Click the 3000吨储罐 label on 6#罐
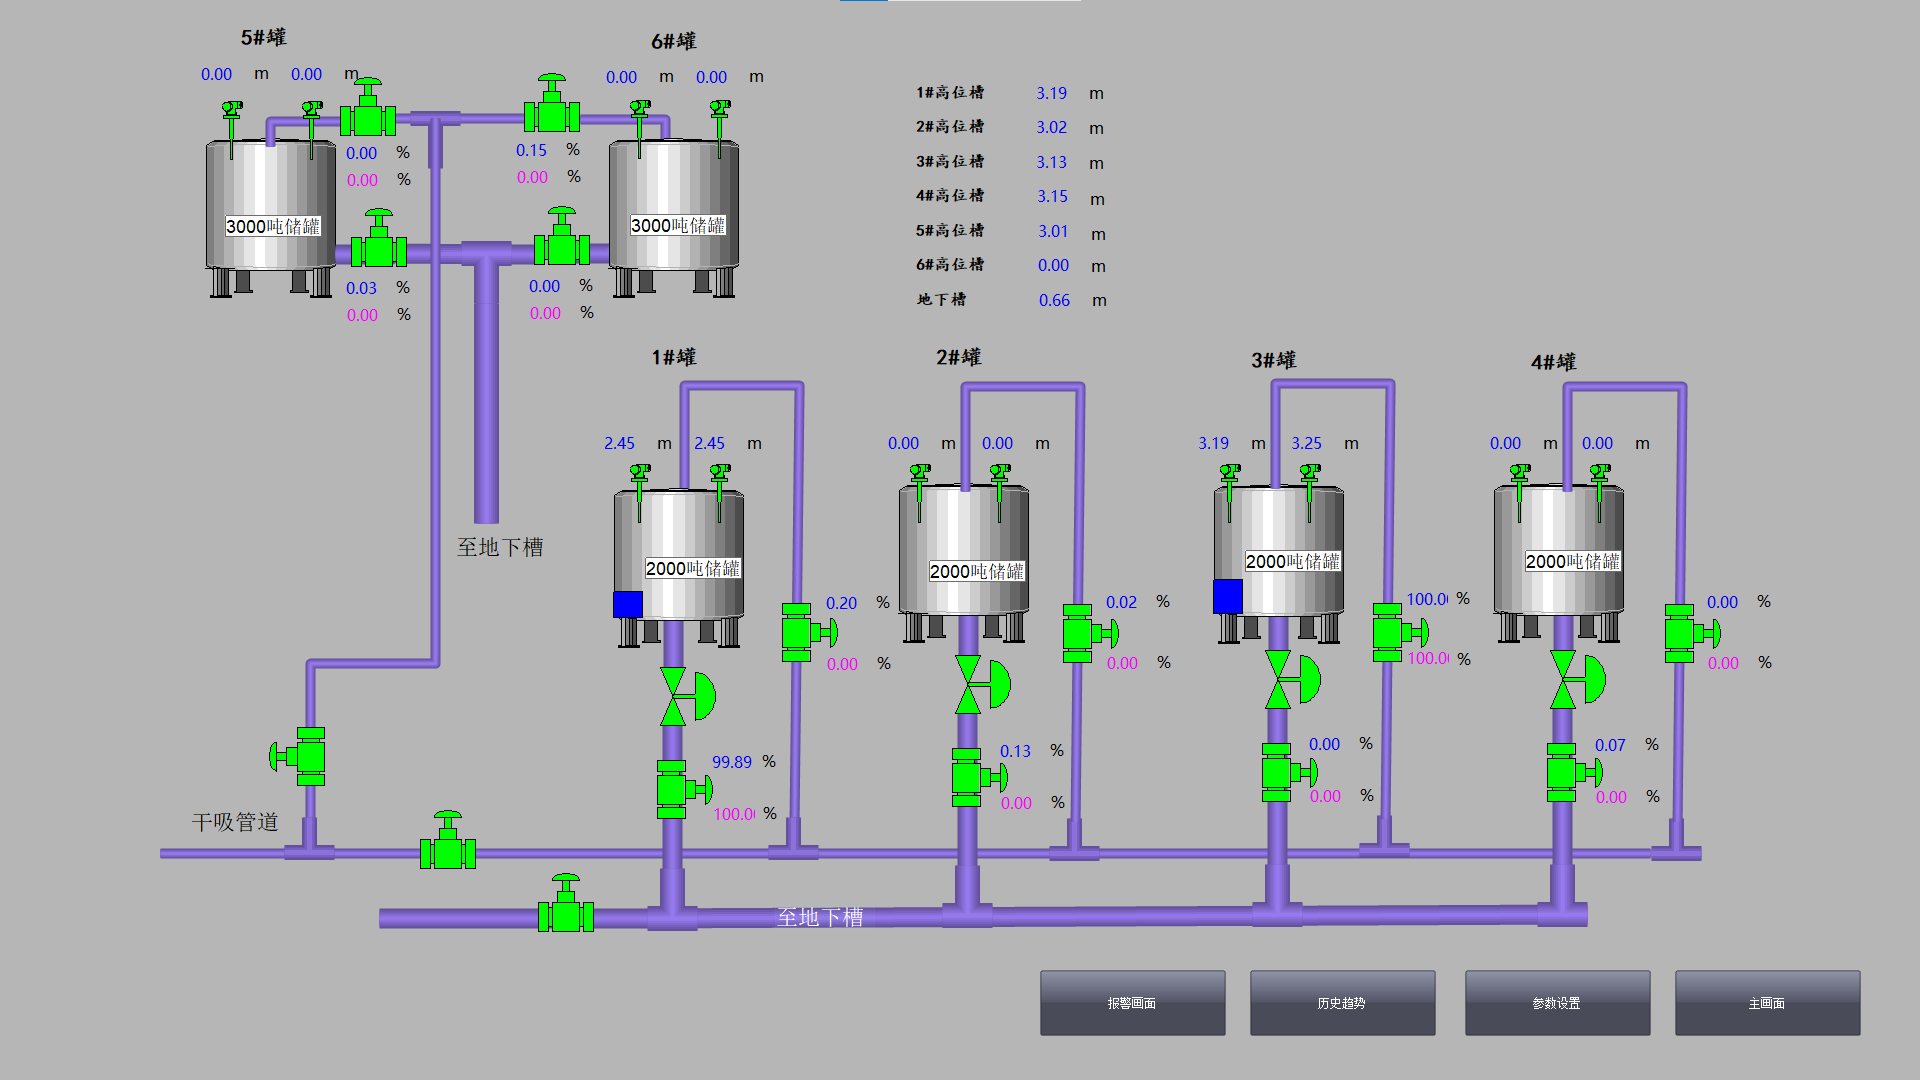1920x1080 pixels. click(678, 225)
